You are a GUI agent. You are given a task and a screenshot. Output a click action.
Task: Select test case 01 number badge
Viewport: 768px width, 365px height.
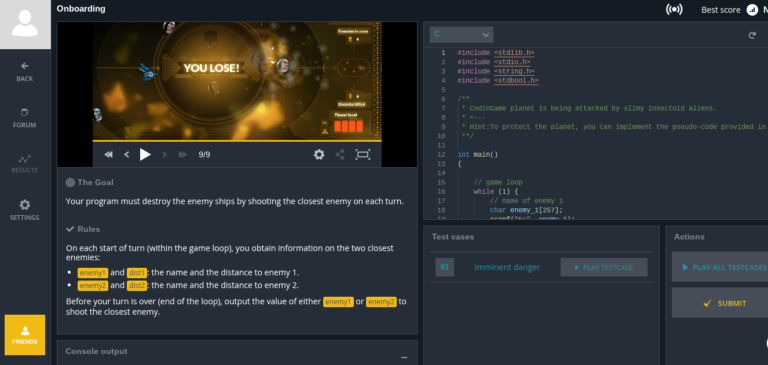pos(445,267)
